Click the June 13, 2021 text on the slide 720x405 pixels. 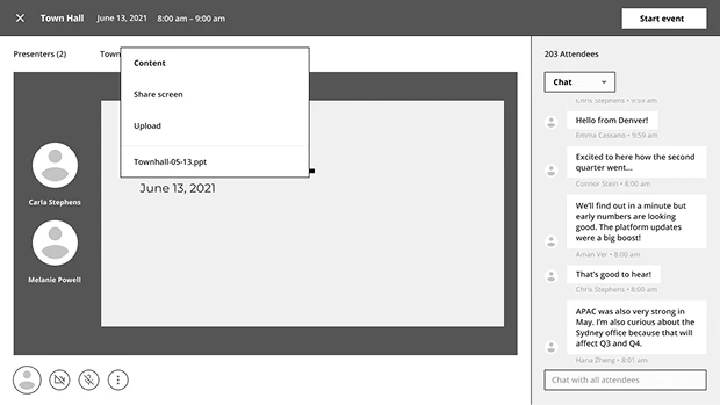[x=178, y=188]
